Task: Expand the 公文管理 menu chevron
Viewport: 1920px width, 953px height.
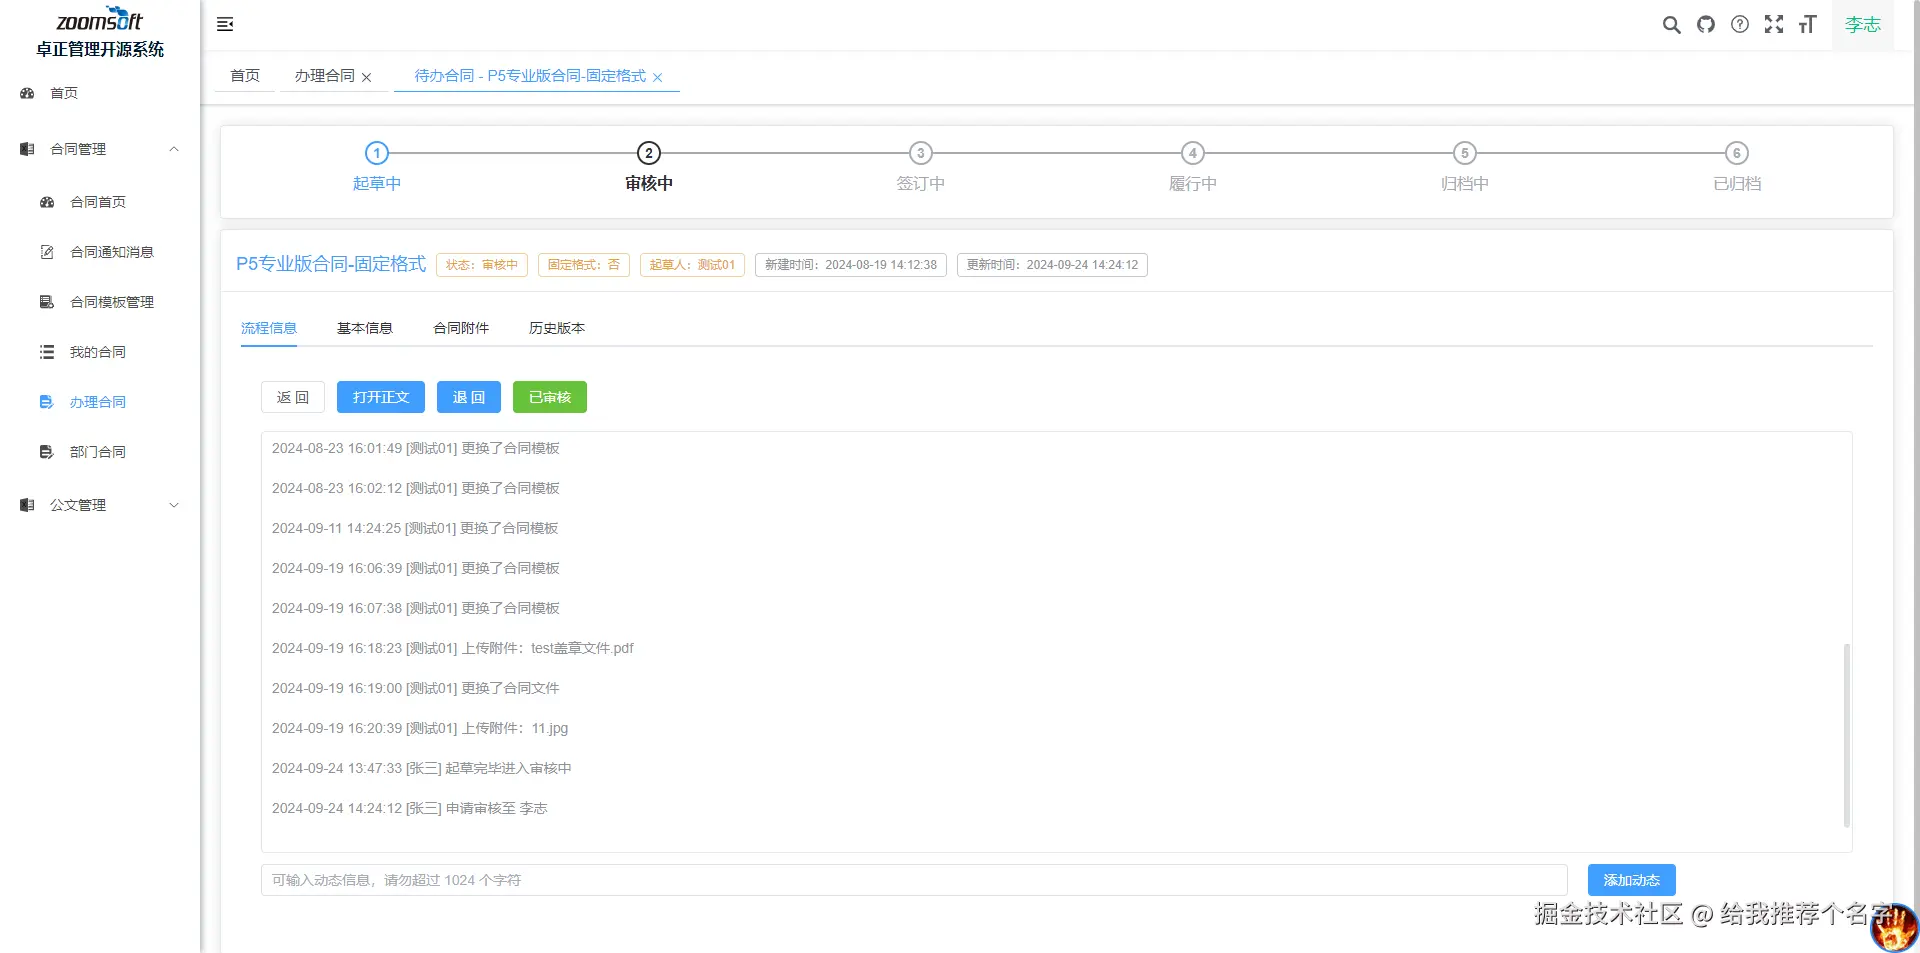Action: tap(174, 505)
